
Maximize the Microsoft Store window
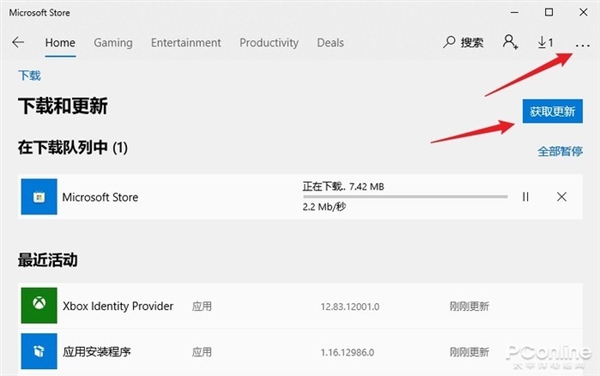(549, 12)
